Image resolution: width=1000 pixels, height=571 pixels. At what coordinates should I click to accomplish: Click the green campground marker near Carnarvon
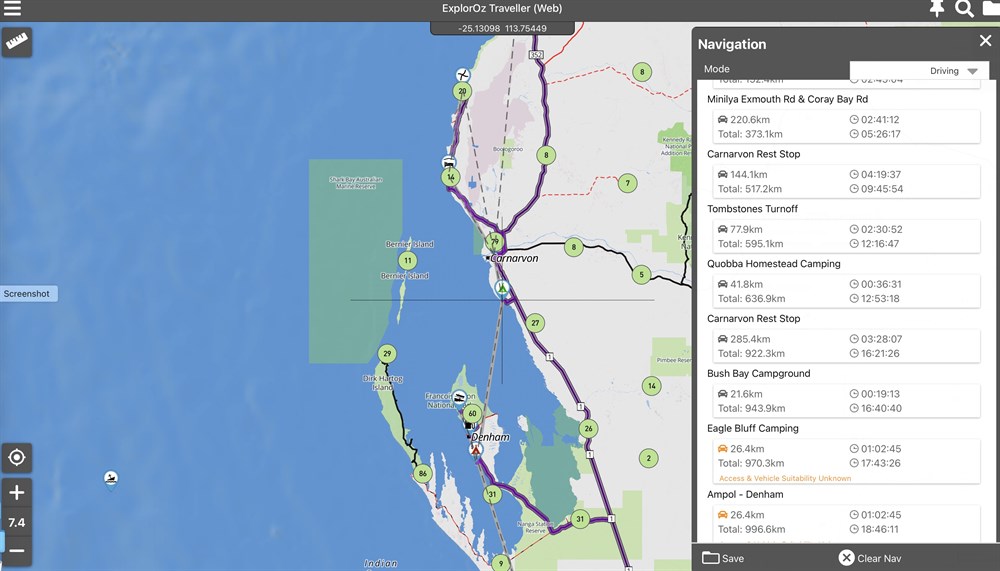[503, 288]
